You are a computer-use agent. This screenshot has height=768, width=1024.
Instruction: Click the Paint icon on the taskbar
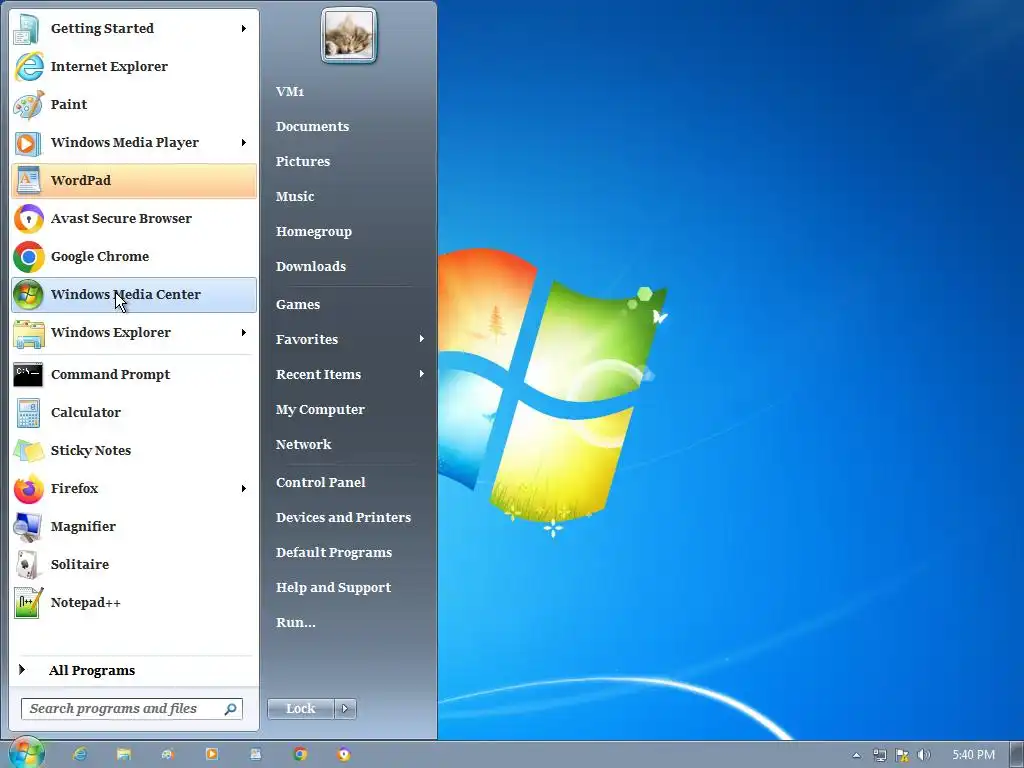tap(168, 754)
